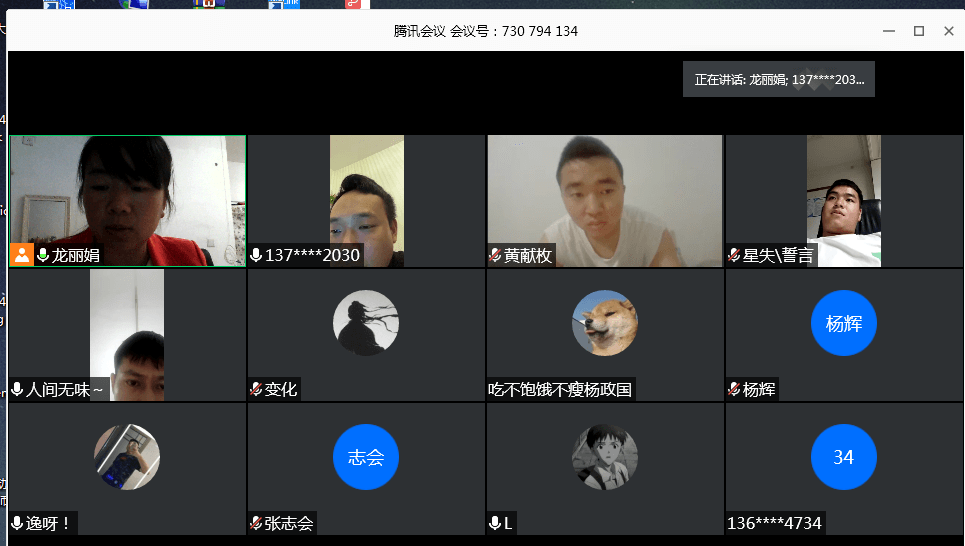The width and height of the screenshot is (965, 546).
Task: Click the name label 龙丽娟
Action: (75, 255)
